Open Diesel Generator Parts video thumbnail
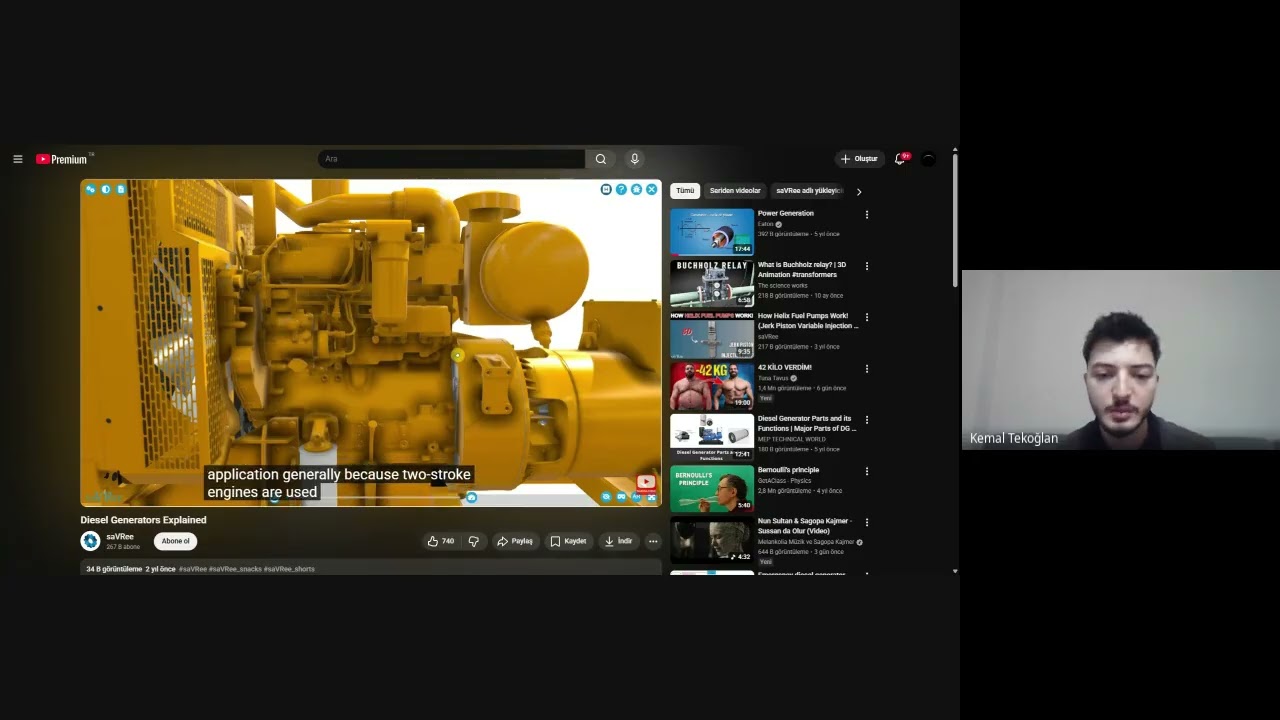 [x=712, y=437]
